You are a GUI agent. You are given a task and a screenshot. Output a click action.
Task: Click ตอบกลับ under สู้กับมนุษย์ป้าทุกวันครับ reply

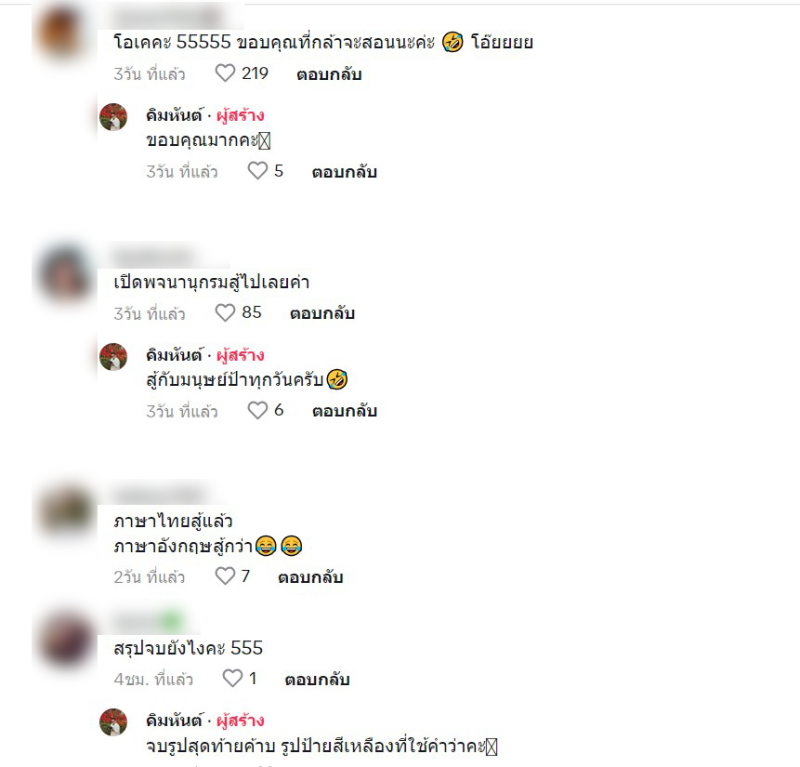[344, 411]
